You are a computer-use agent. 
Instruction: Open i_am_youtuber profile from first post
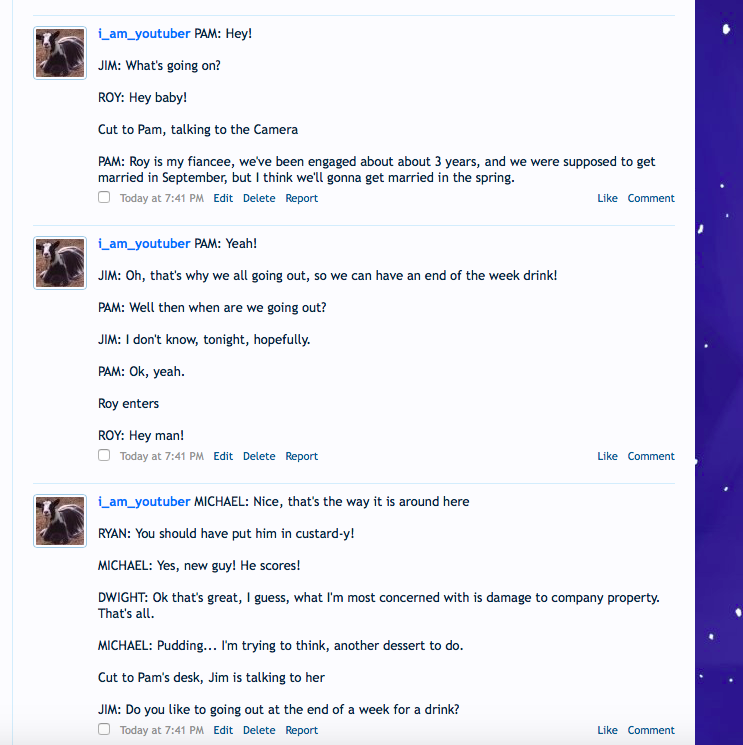click(144, 34)
